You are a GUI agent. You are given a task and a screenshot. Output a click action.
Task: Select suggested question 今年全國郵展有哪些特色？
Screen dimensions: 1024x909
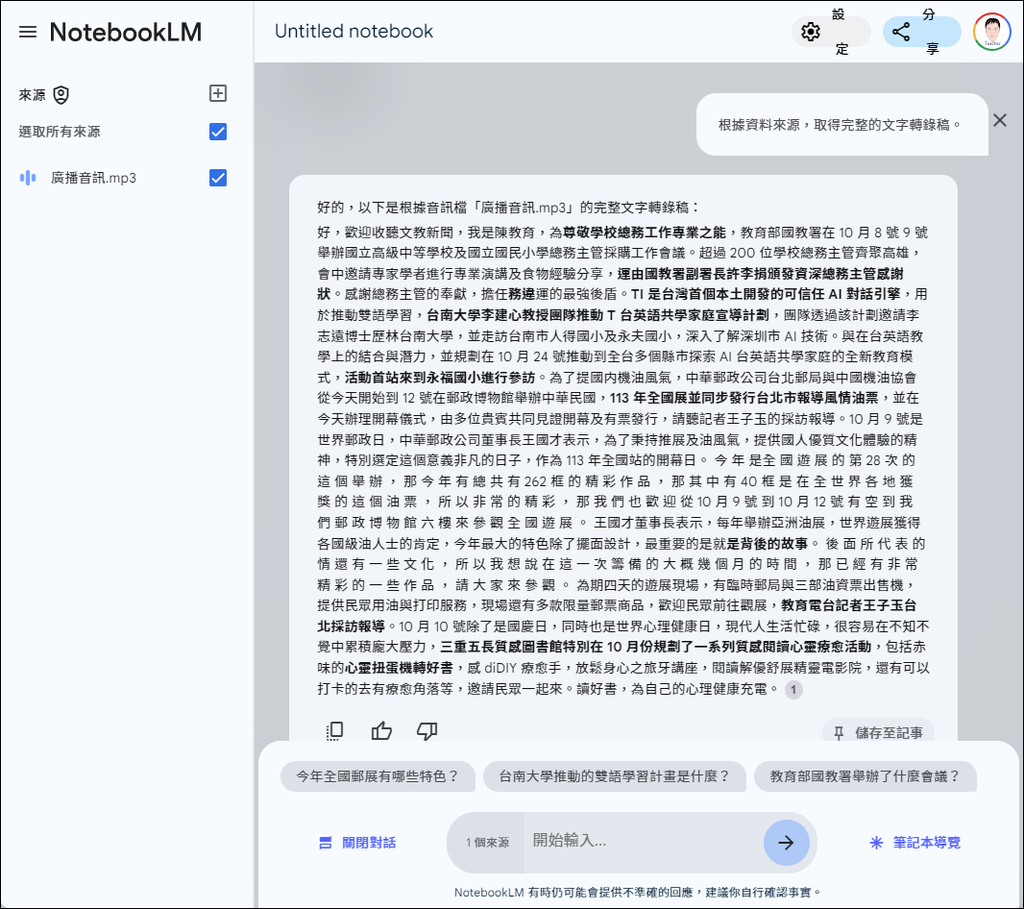pos(377,776)
